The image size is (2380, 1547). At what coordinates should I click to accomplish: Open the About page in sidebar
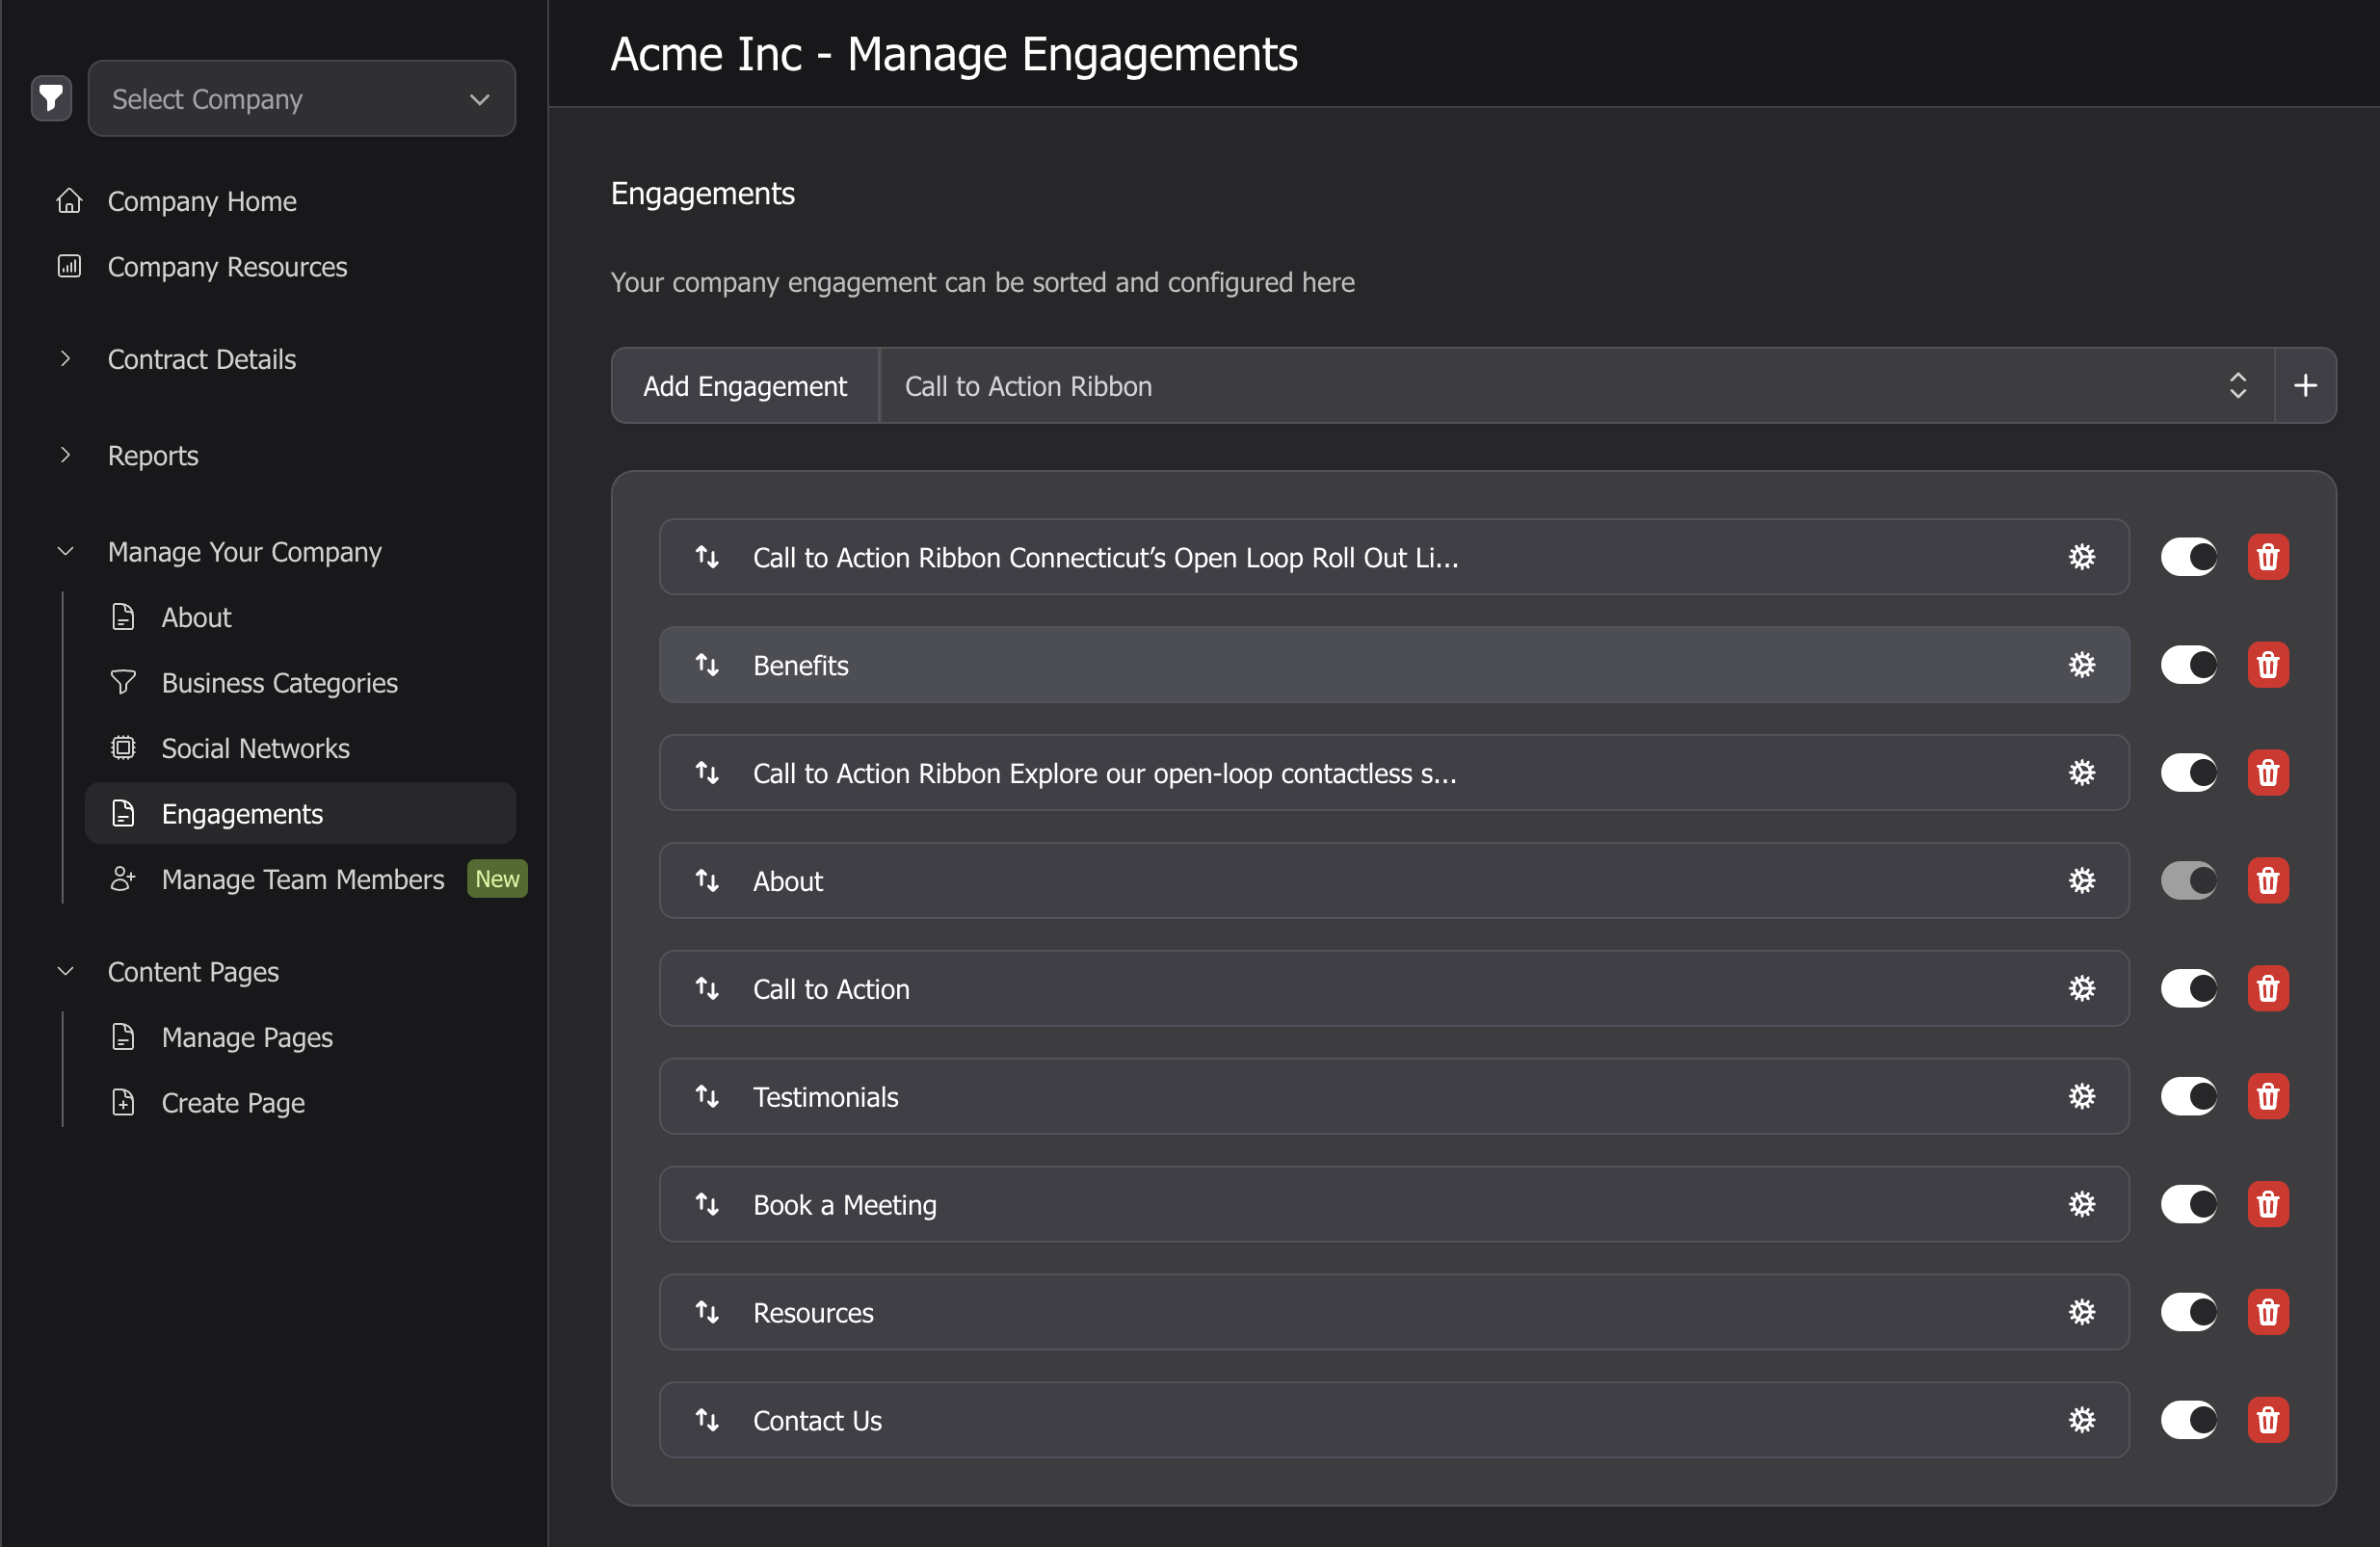[196, 617]
